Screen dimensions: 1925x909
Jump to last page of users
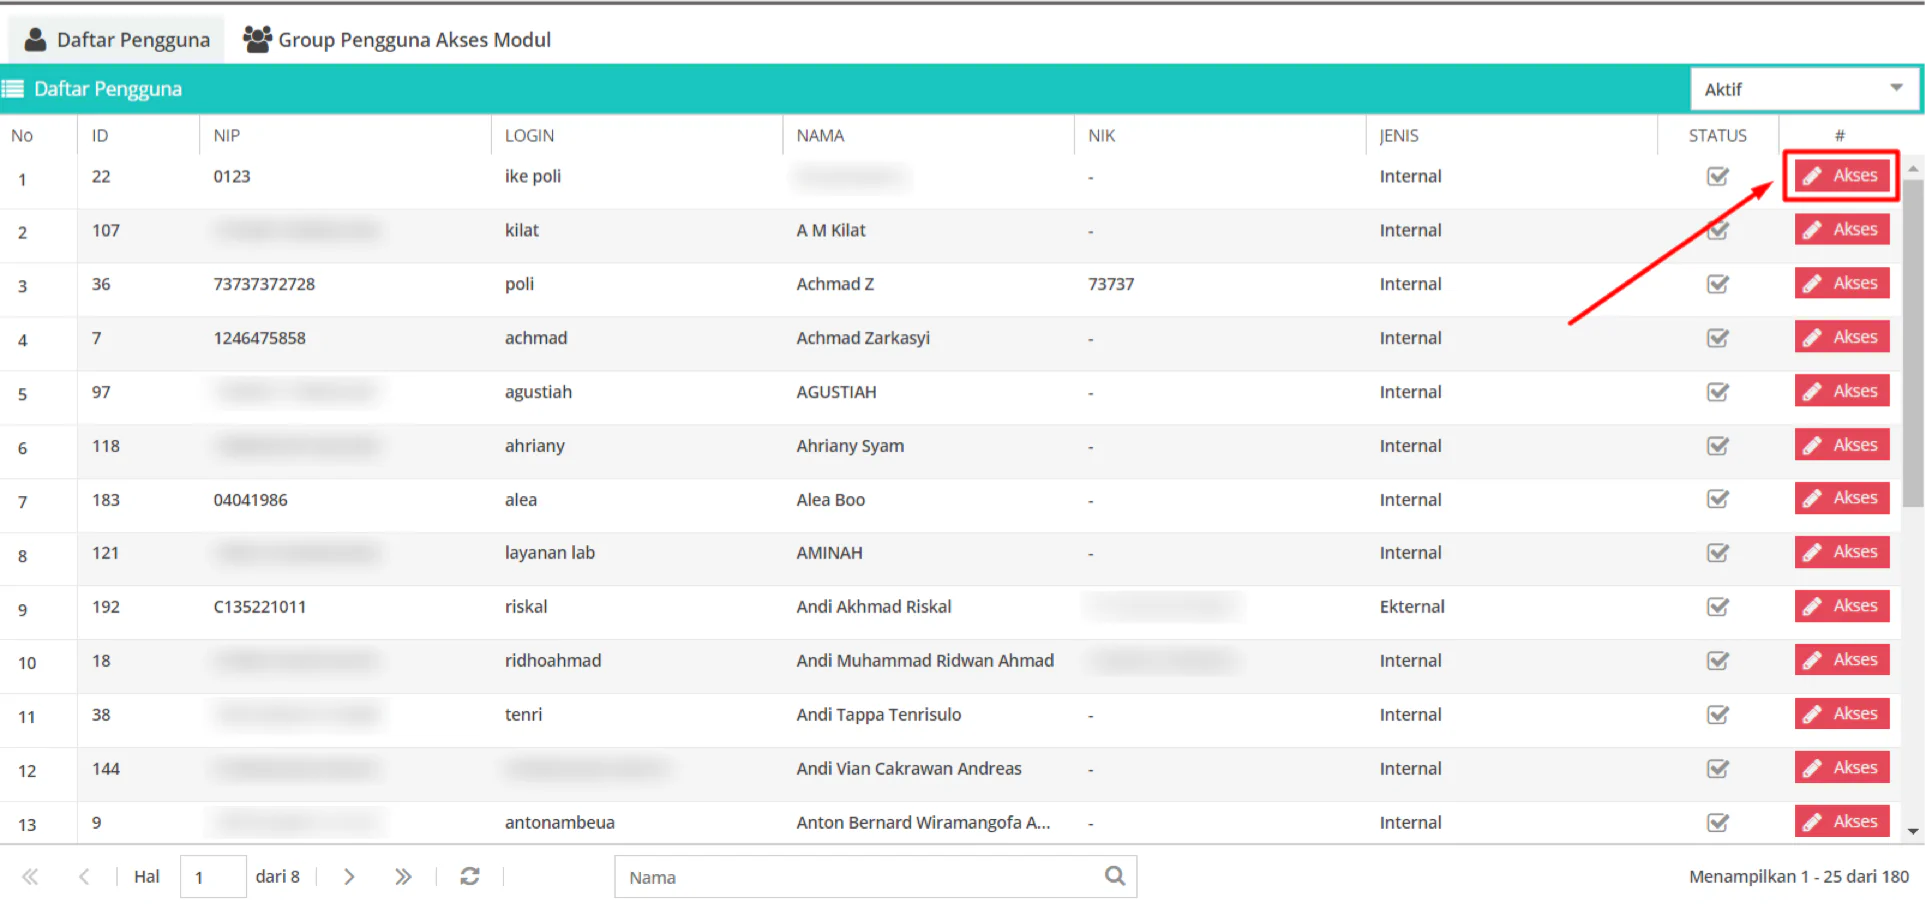403,877
